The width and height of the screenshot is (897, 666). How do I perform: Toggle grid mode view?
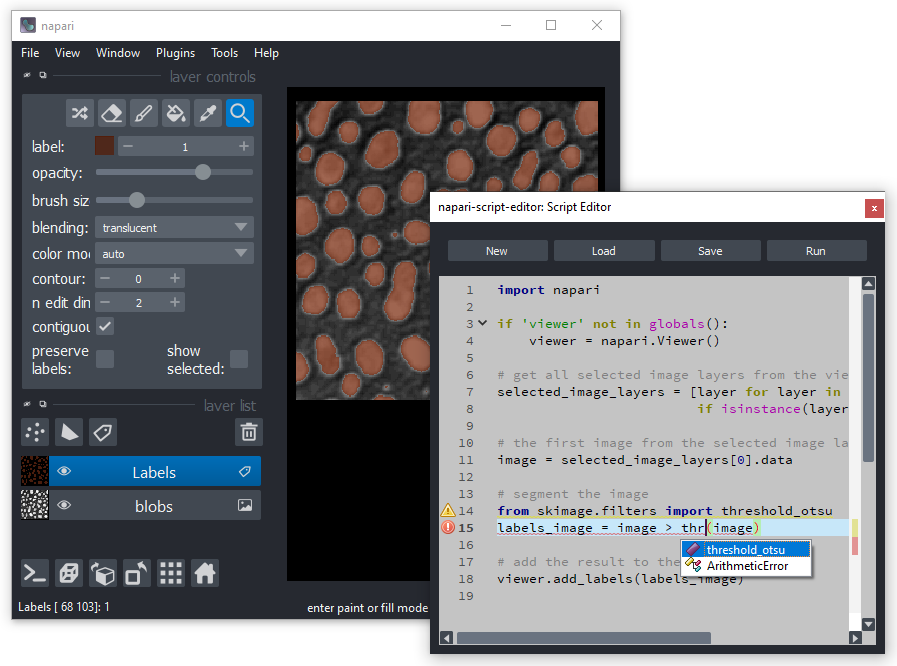coord(170,573)
